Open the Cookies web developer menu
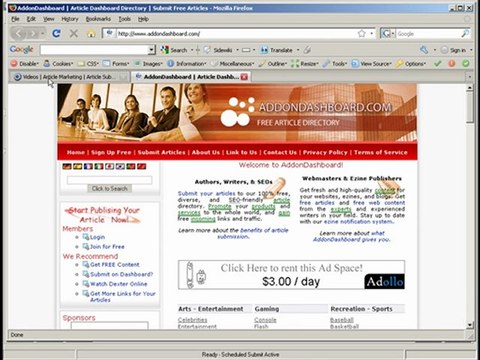Screen dimensions: 480x360 point(58,63)
